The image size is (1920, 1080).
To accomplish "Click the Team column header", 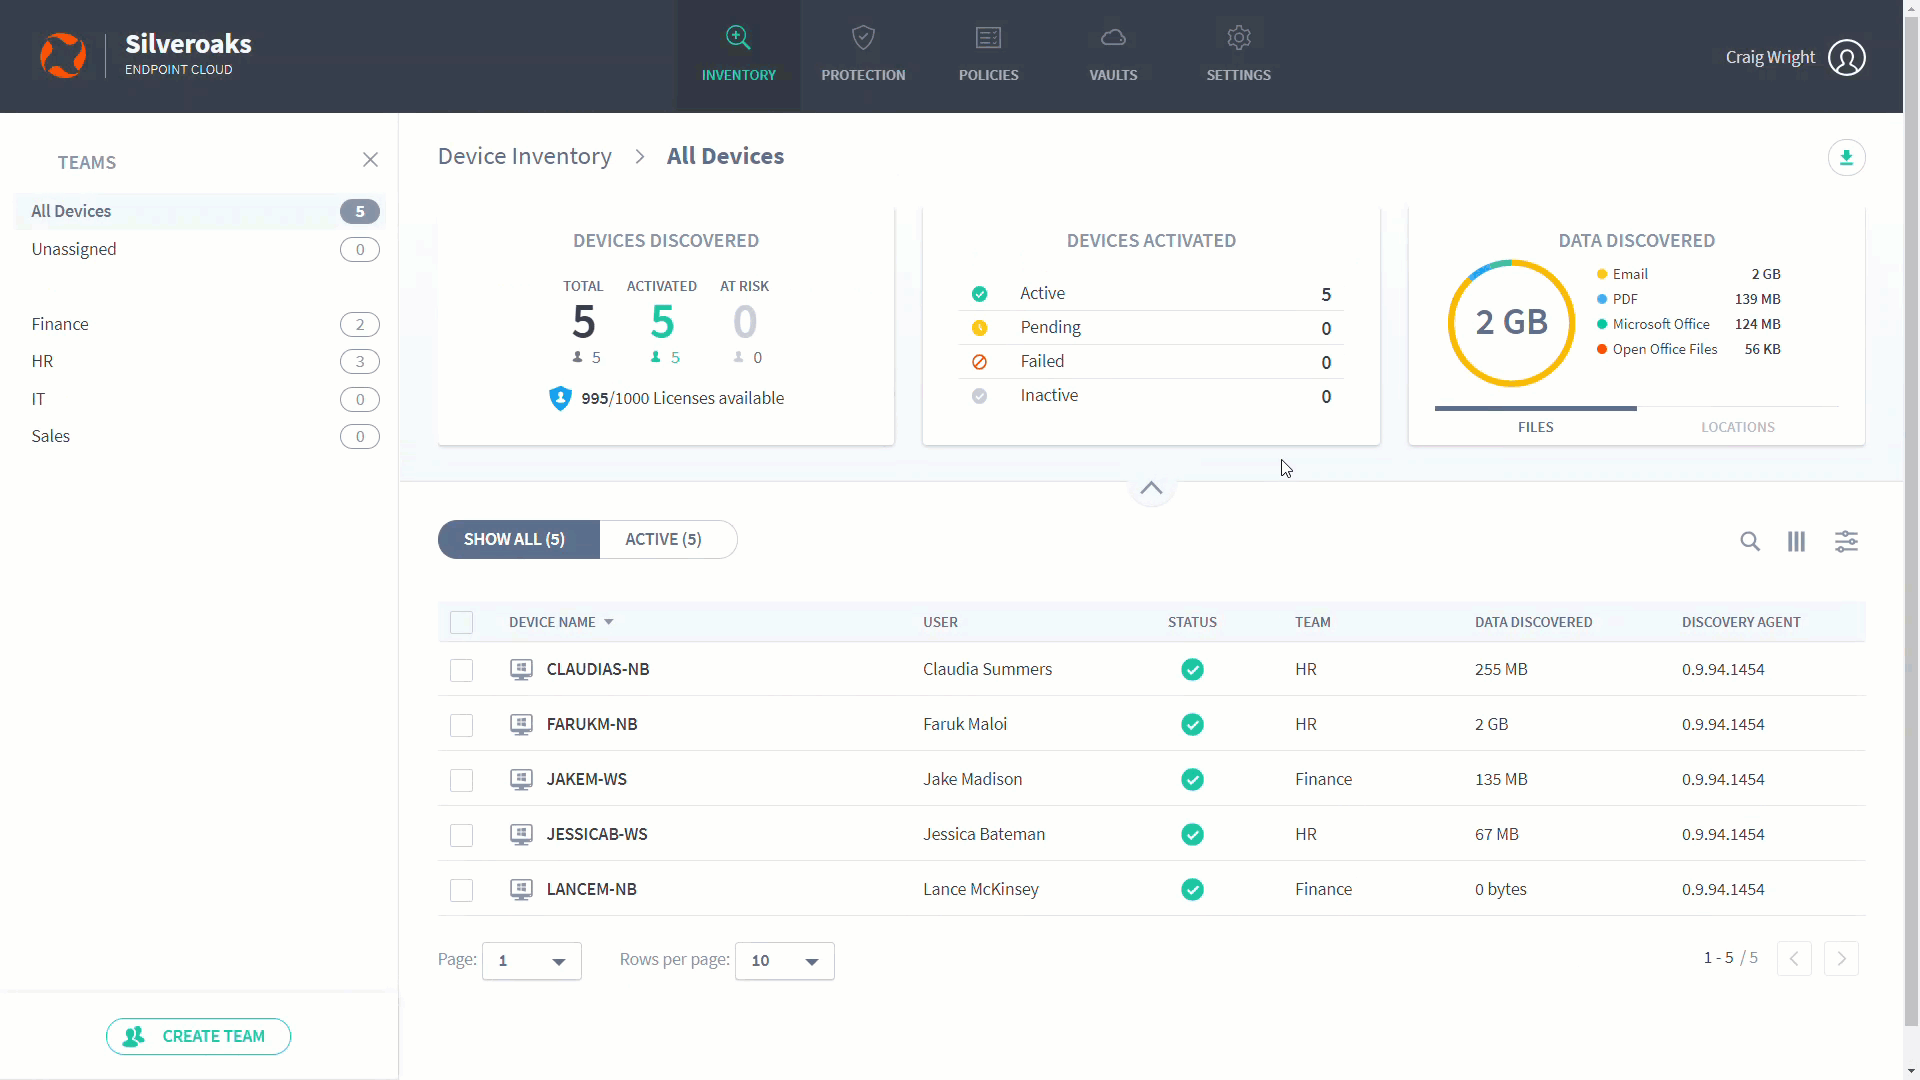I will click(x=1312, y=622).
